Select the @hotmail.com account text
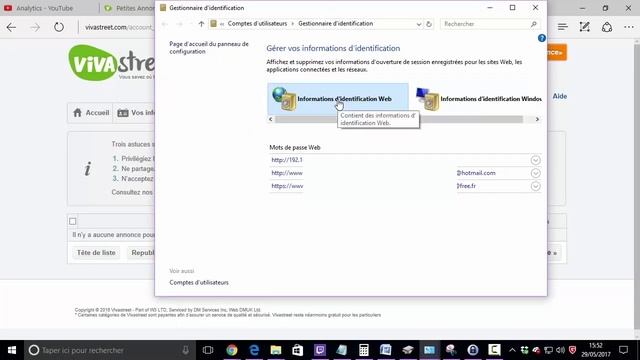 tap(476, 173)
